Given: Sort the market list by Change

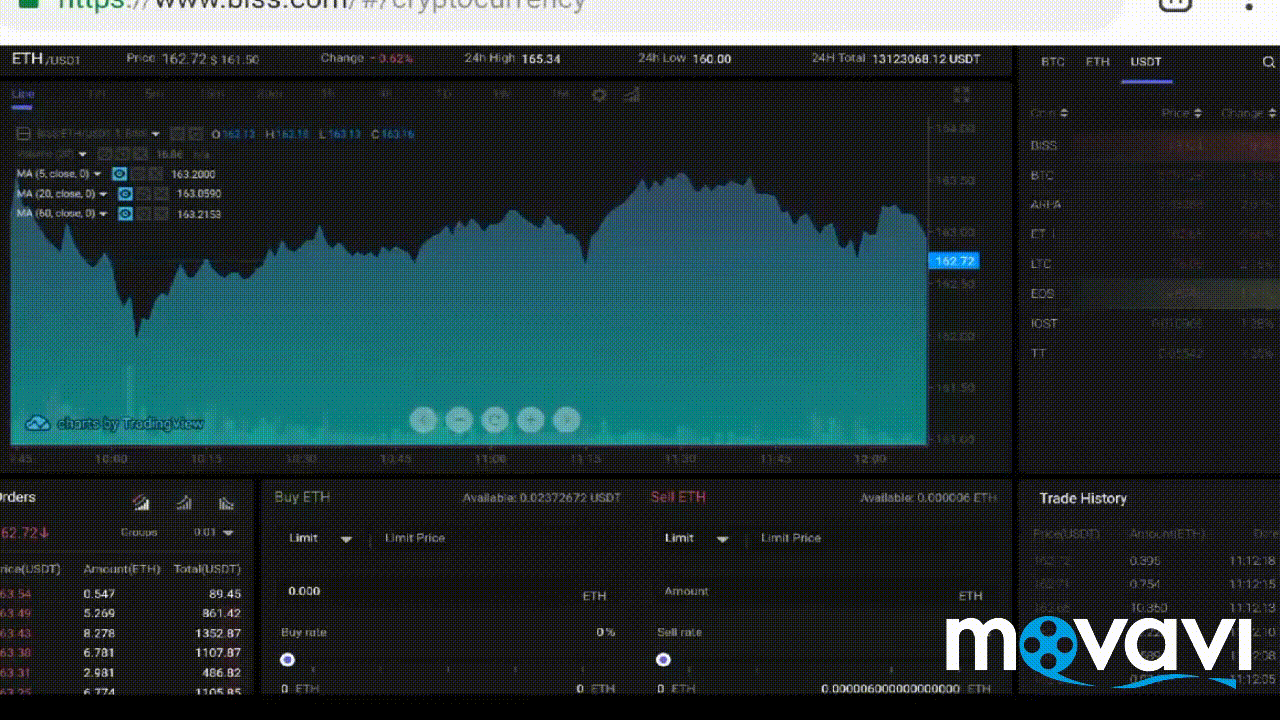Looking at the screenshot, I should [1247, 113].
